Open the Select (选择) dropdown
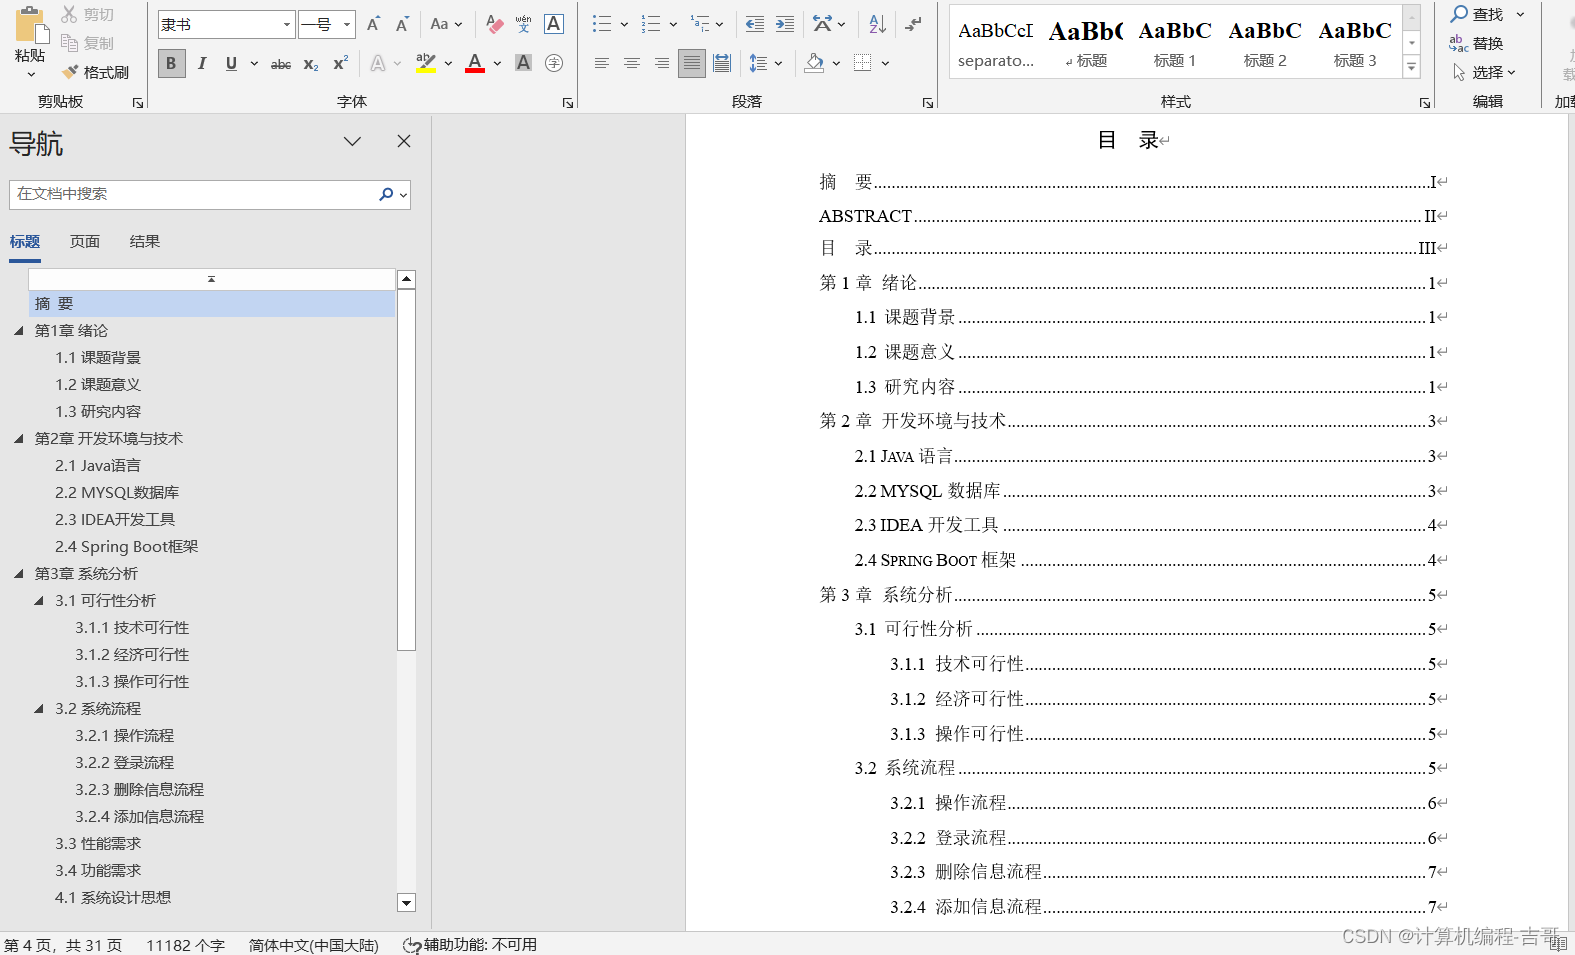 pos(1484,72)
